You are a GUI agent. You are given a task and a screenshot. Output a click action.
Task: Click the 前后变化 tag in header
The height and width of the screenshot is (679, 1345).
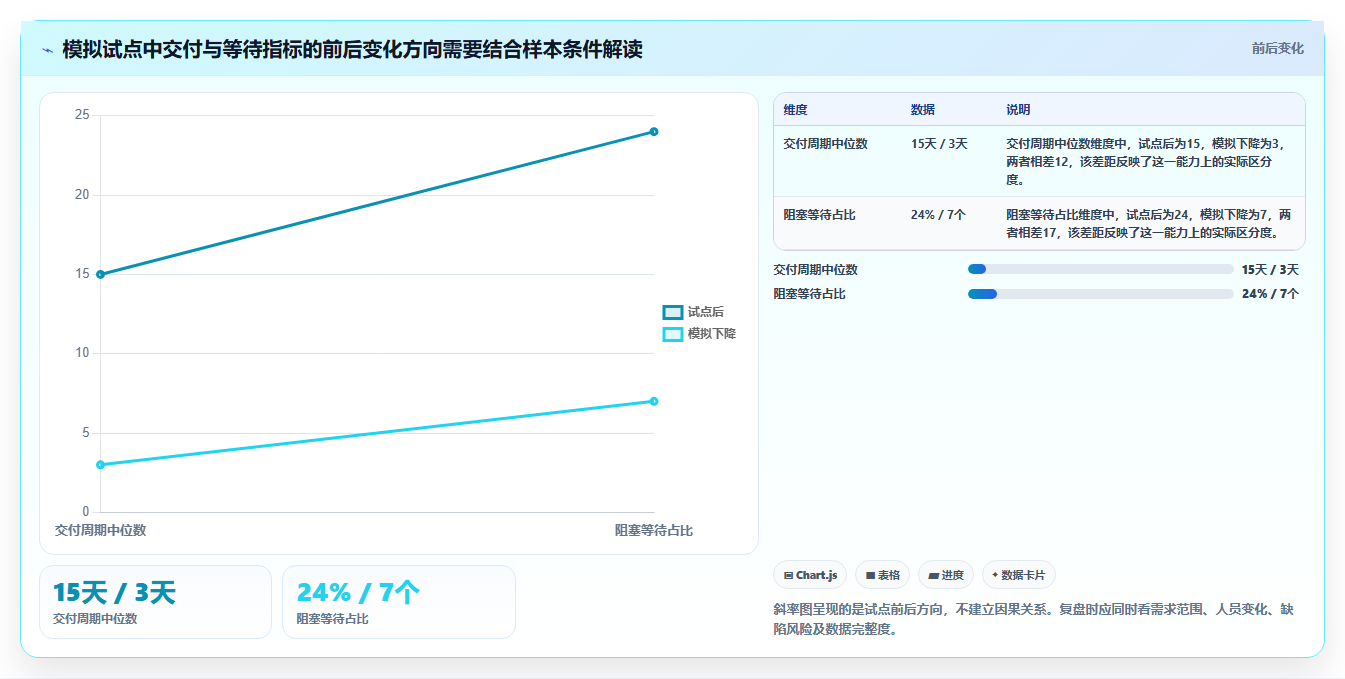coord(1277,48)
